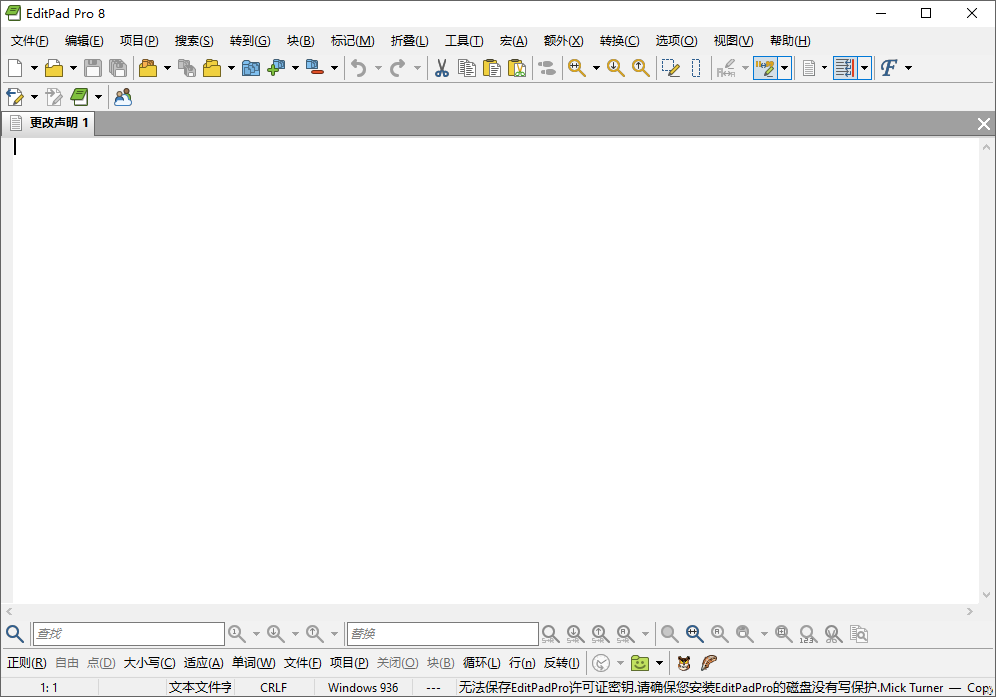The image size is (996, 697).
Task: Click the green smiley folder favorites icon
Action: click(x=640, y=663)
